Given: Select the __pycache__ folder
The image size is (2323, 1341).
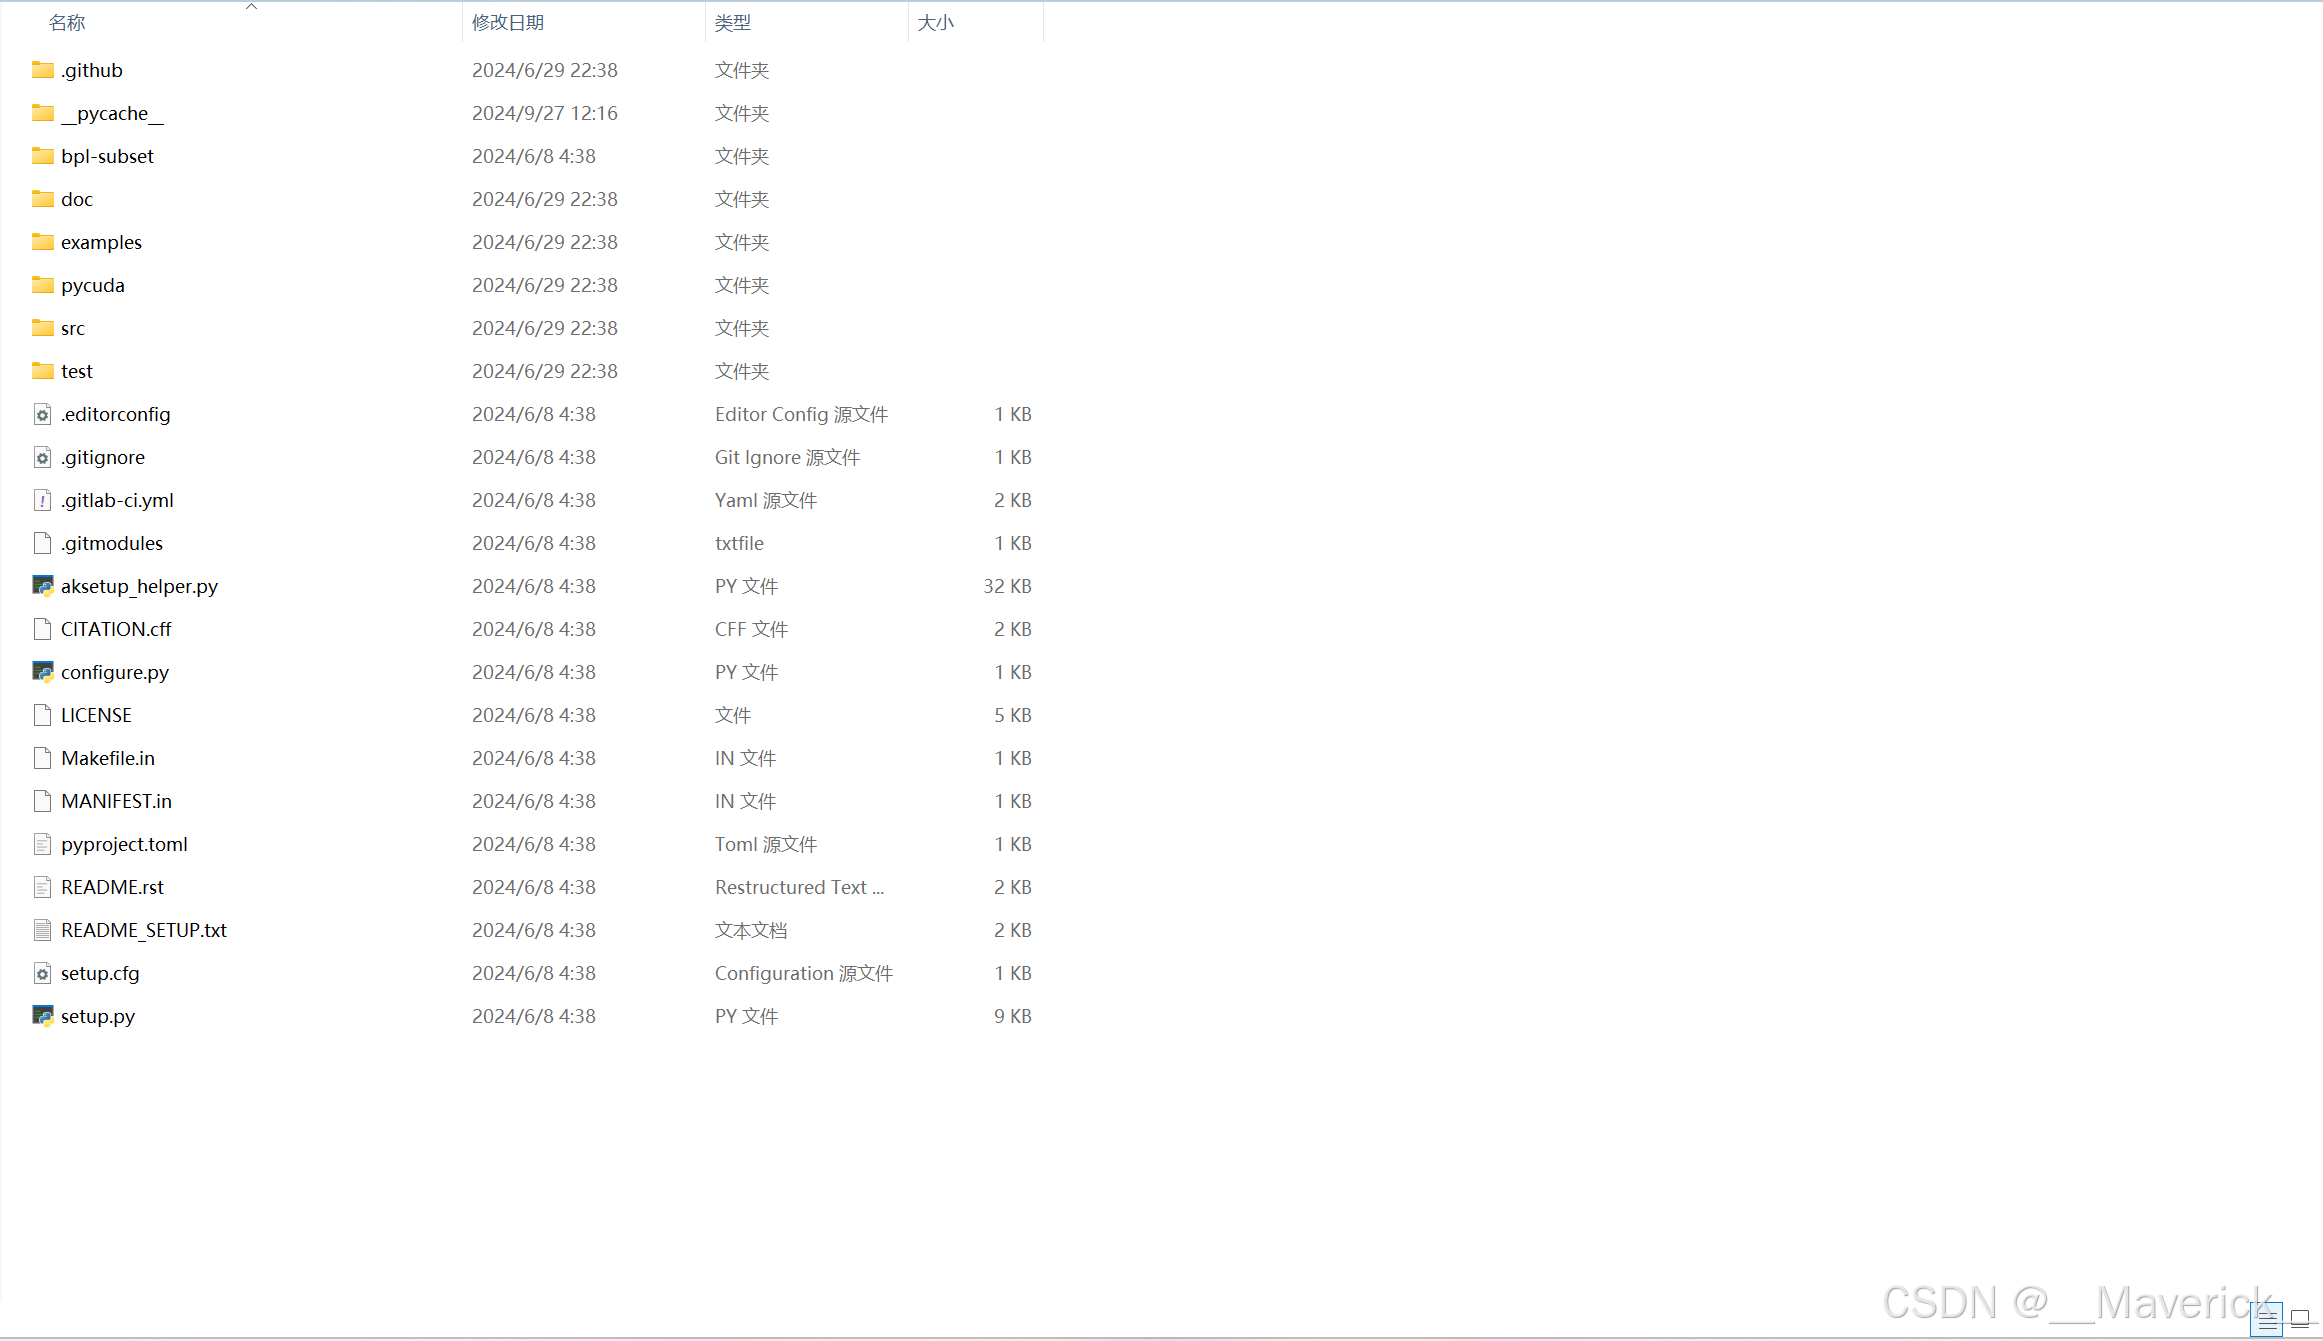Looking at the screenshot, I should [x=112, y=113].
